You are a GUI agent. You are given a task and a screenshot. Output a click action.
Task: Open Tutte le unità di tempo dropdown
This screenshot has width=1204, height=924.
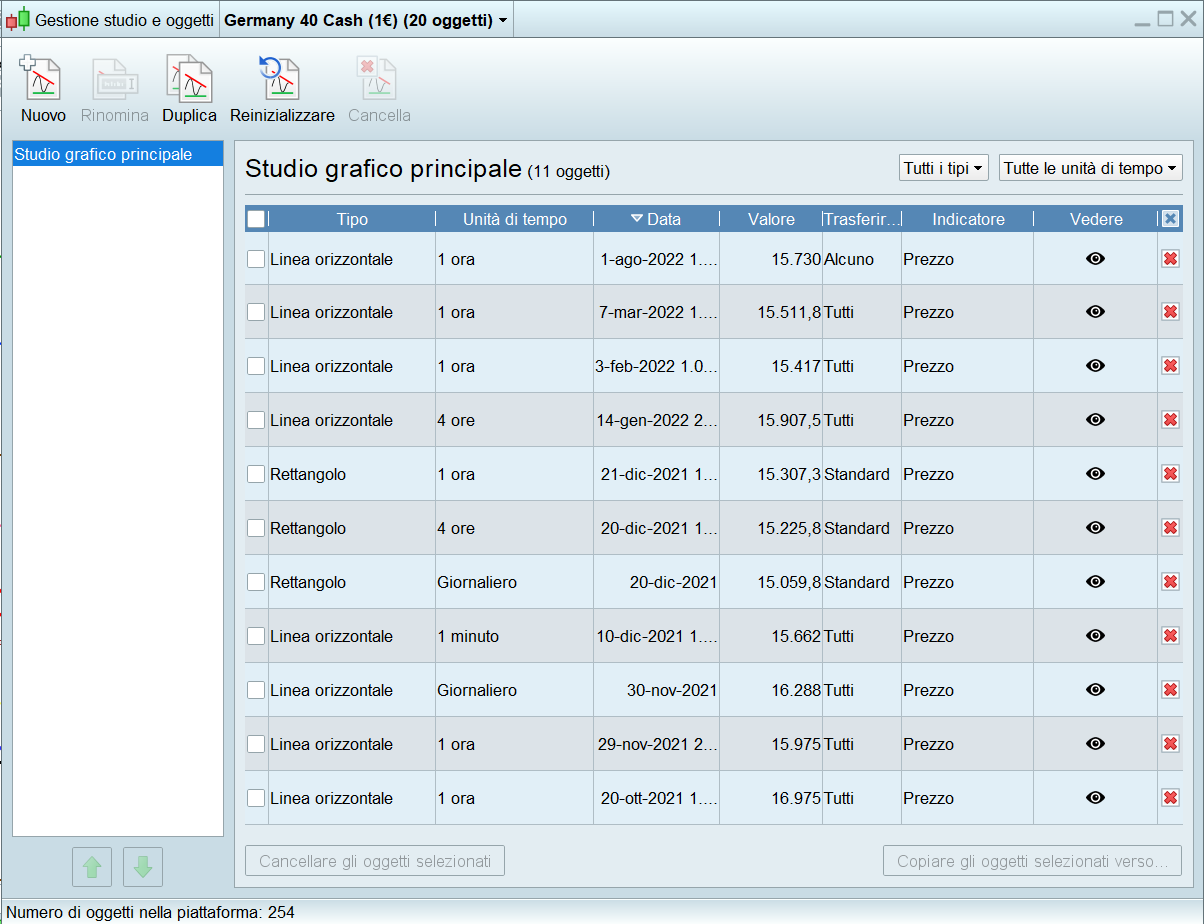tap(1091, 168)
